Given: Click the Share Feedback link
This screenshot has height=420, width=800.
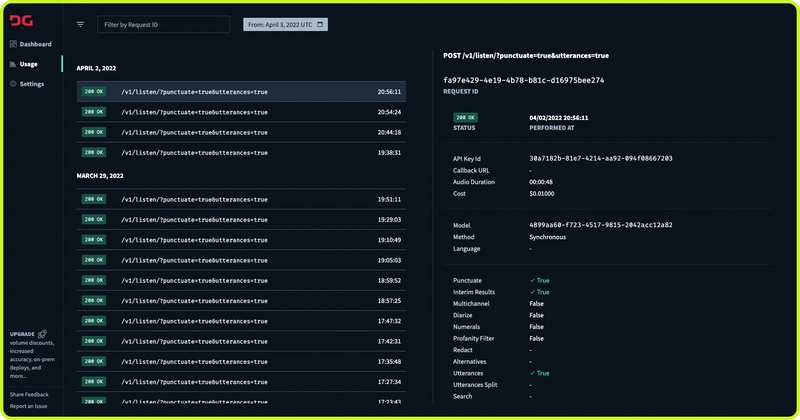Looking at the screenshot, I should point(29,395).
